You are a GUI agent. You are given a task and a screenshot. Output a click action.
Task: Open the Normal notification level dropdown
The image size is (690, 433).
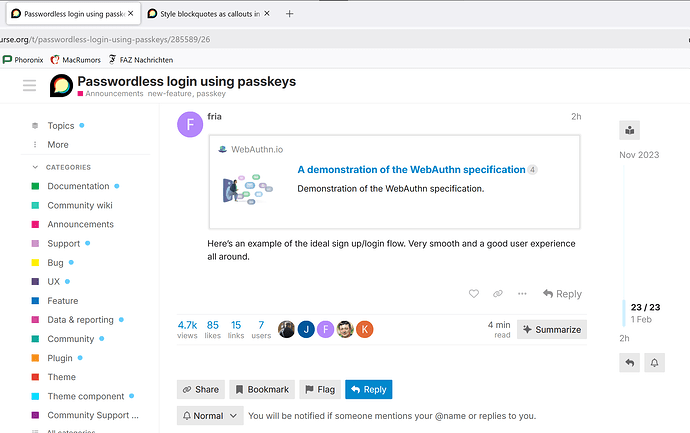(210, 415)
